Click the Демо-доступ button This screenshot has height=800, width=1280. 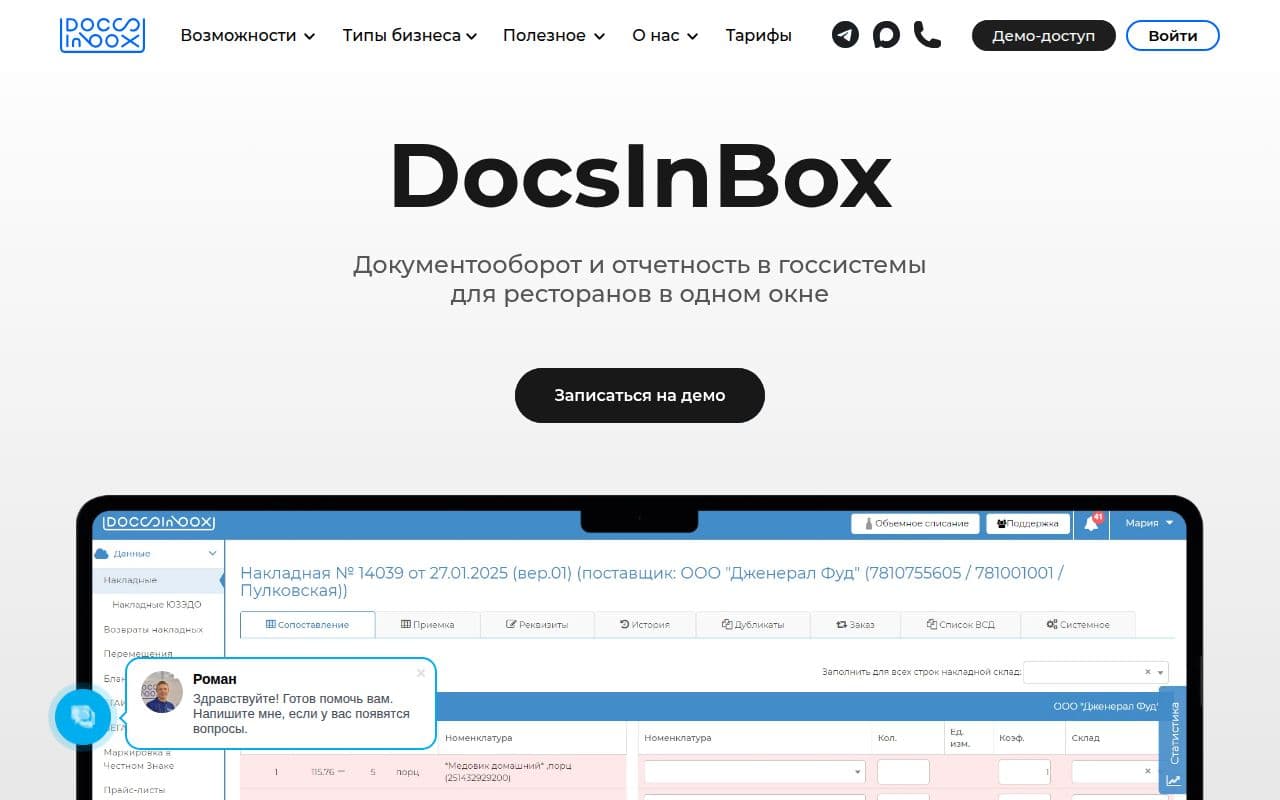click(1043, 35)
